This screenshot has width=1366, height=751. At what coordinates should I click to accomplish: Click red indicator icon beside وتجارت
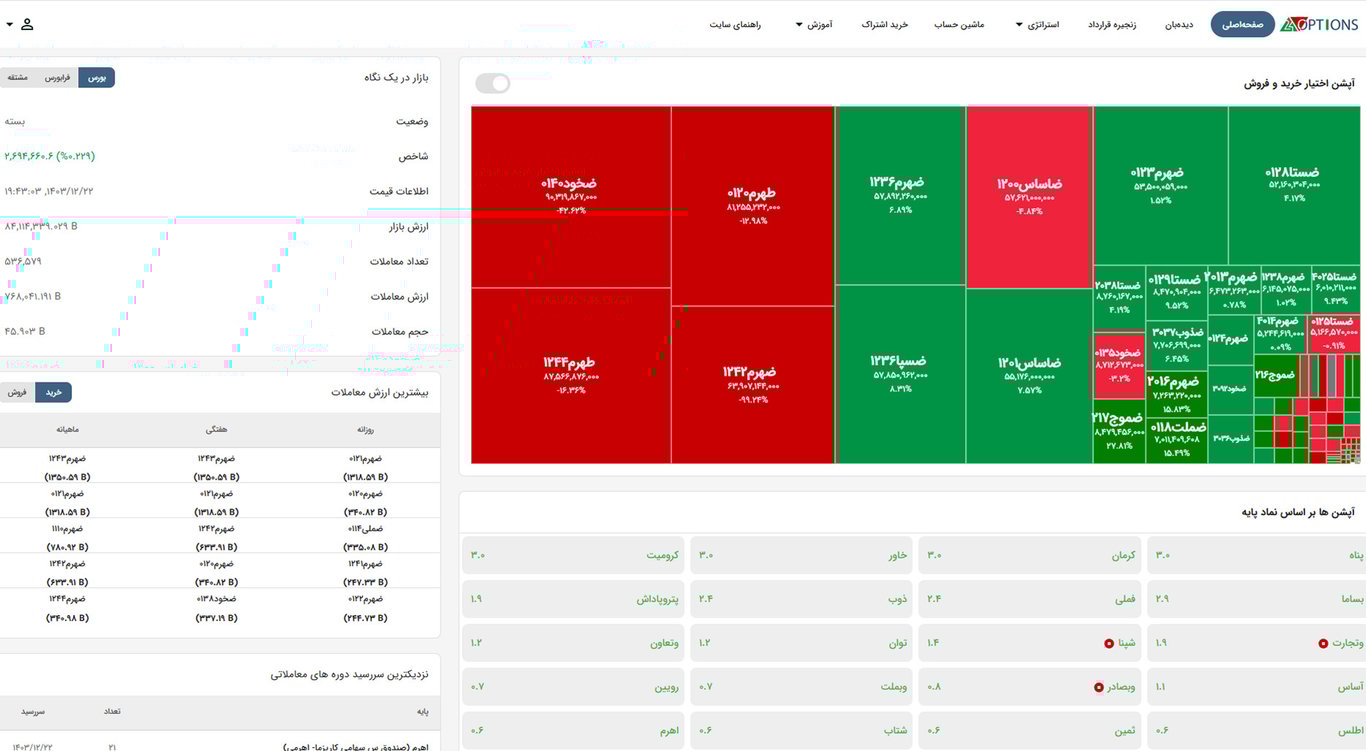1323,644
